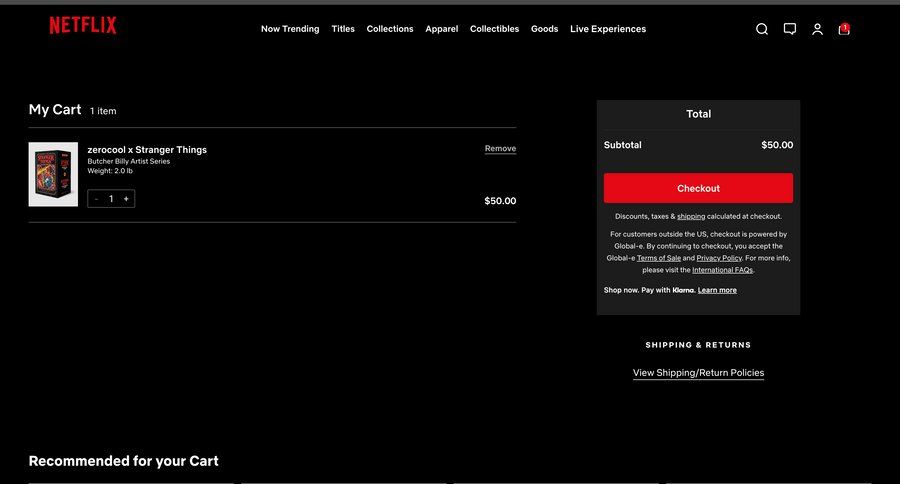Open the Now Trending menu
The height and width of the screenshot is (484, 900).
pyautogui.click(x=290, y=29)
